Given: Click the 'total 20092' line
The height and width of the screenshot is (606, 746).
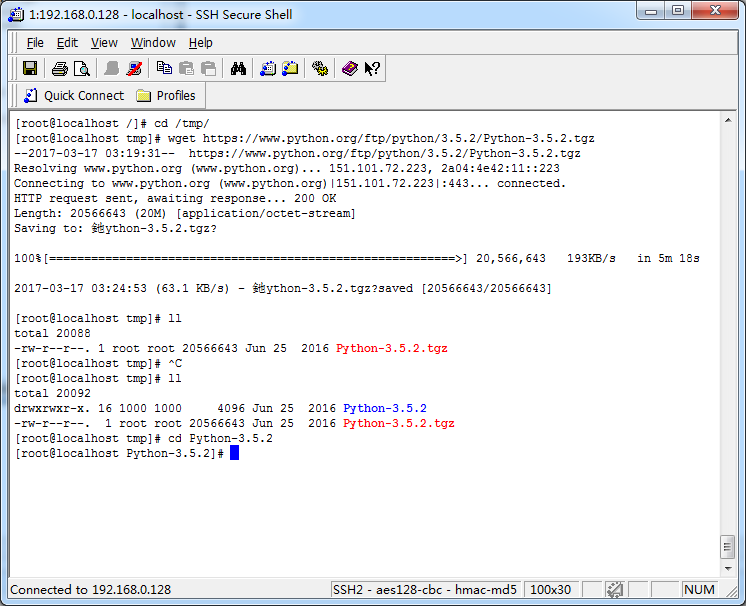Looking at the screenshot, I should pos(52,393).
